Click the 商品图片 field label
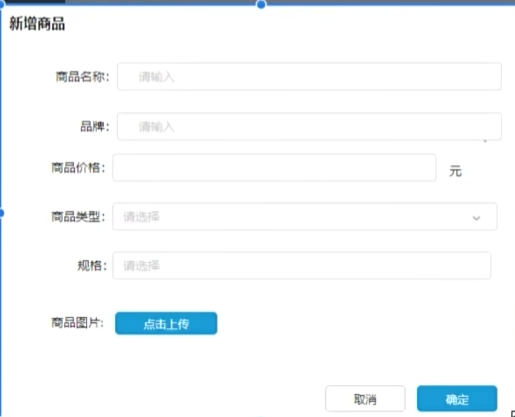515x417 pixels. [x=77, y=323]
